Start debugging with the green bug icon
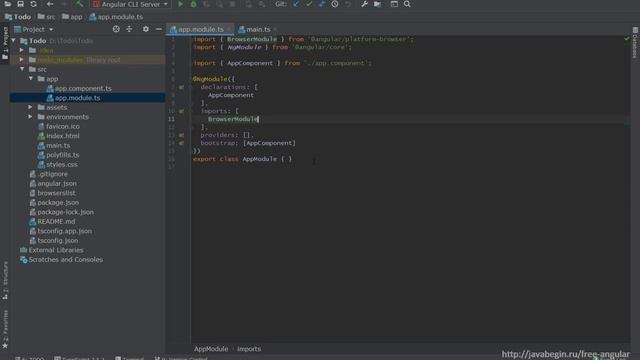The image size is (640, 360). pyautogui.click(x=193, y=4)
